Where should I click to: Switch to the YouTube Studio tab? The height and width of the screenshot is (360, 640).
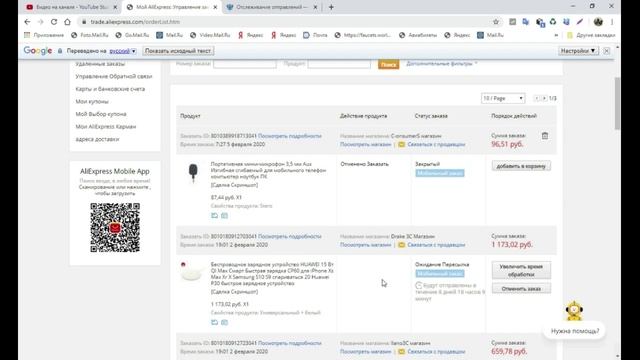(x=71, y=7)
